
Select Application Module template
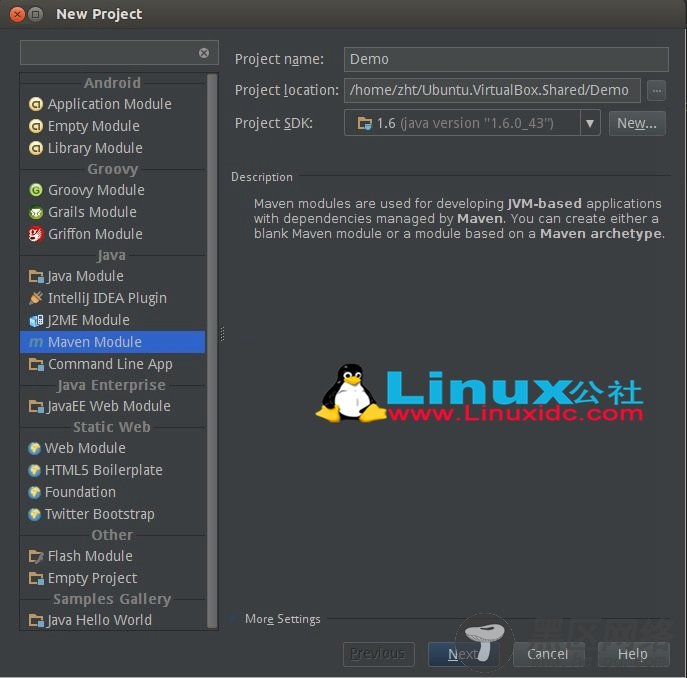point(112,104)
